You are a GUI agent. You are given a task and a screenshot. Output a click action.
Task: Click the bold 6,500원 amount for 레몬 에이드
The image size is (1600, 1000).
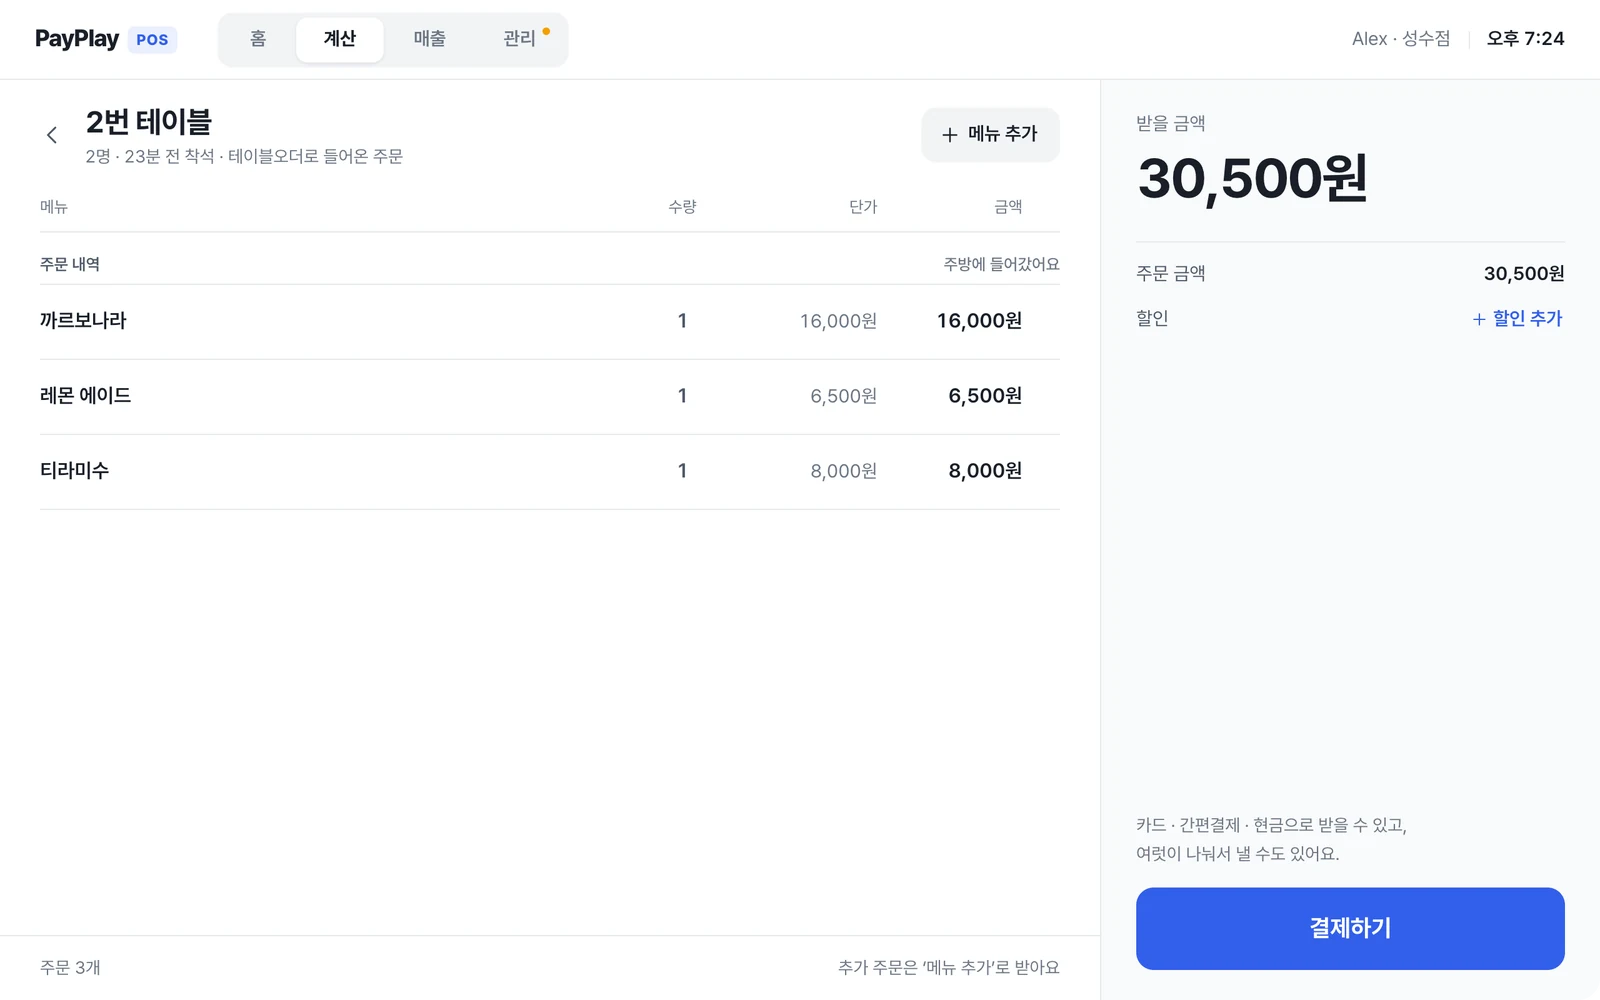[985, 396]
